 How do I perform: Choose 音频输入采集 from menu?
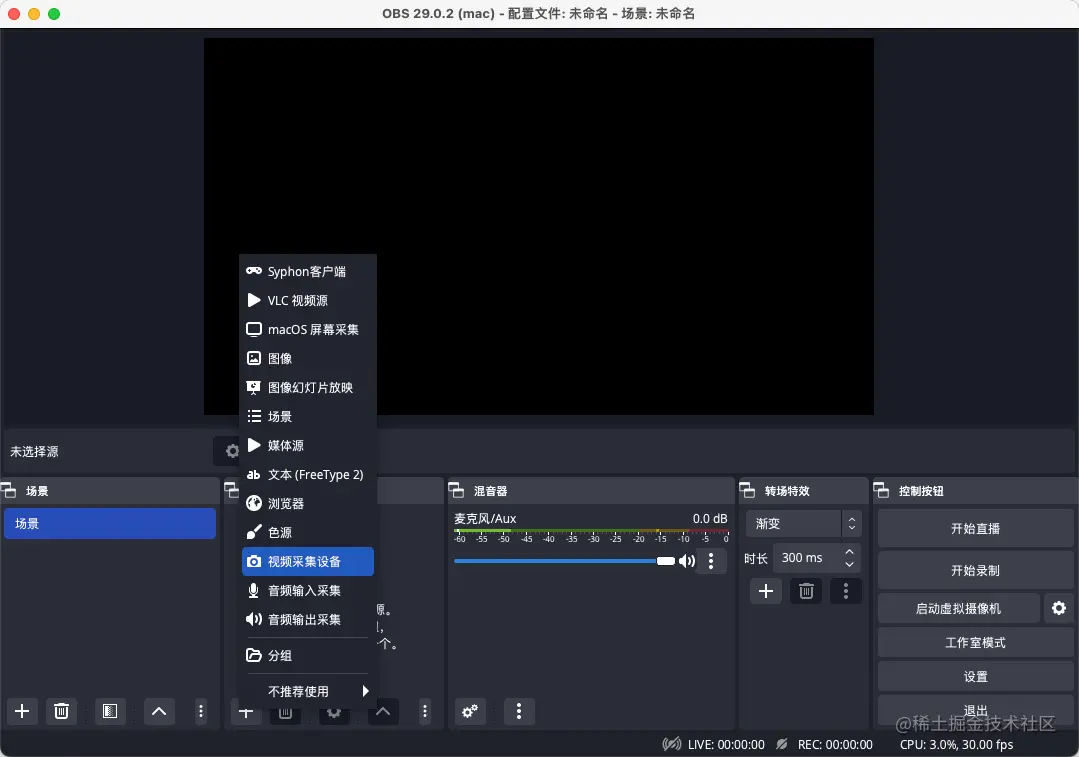308,590
